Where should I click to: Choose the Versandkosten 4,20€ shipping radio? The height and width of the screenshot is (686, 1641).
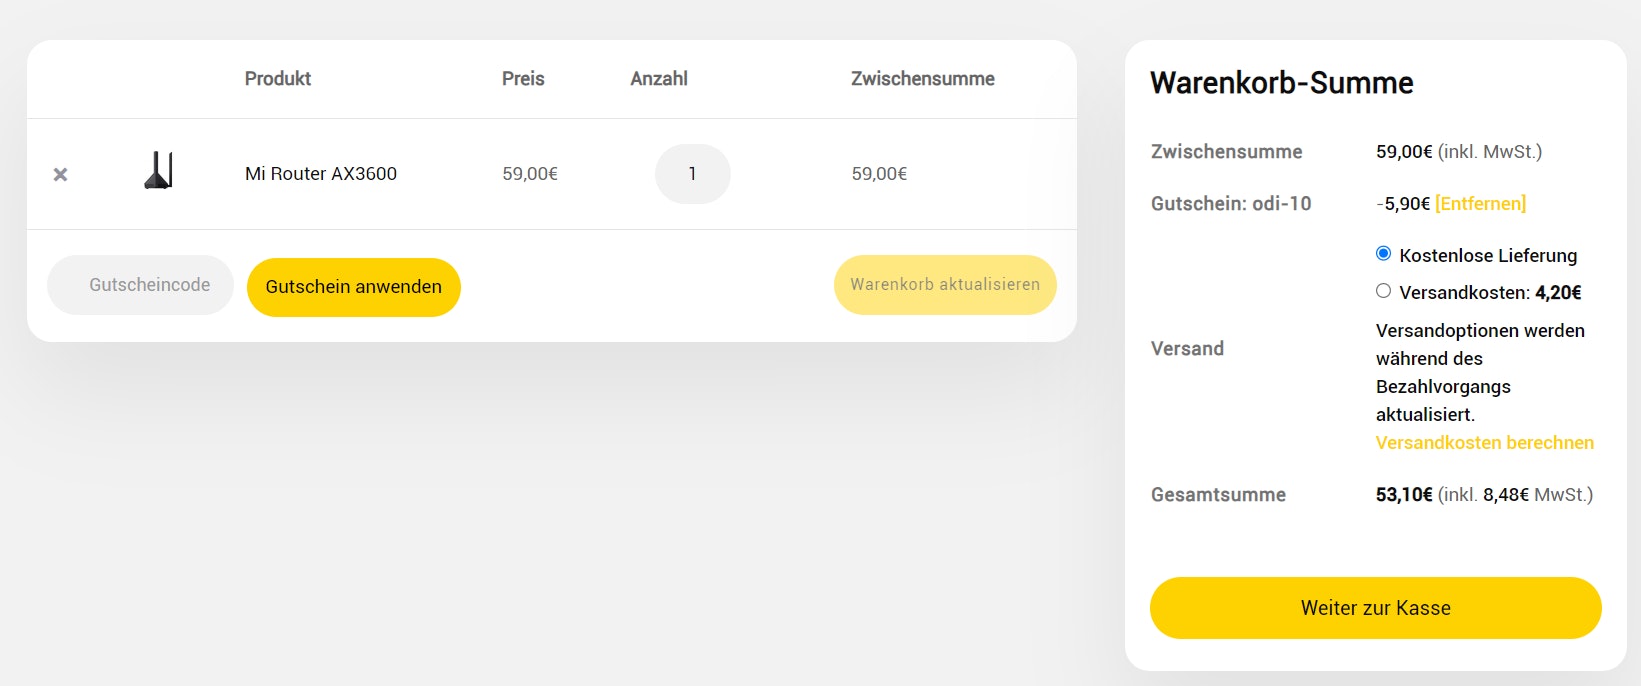click(x=1383, y=291)
